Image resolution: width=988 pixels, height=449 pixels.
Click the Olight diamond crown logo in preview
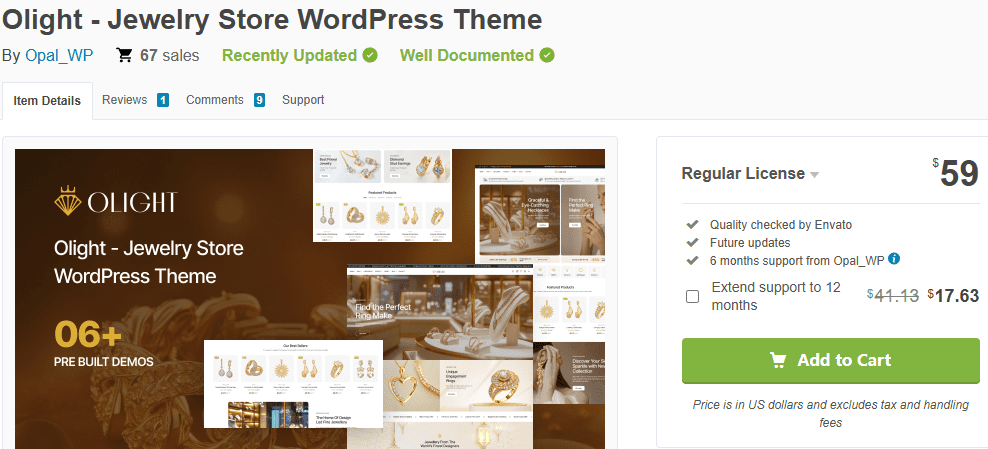click(x=68, y=201)
